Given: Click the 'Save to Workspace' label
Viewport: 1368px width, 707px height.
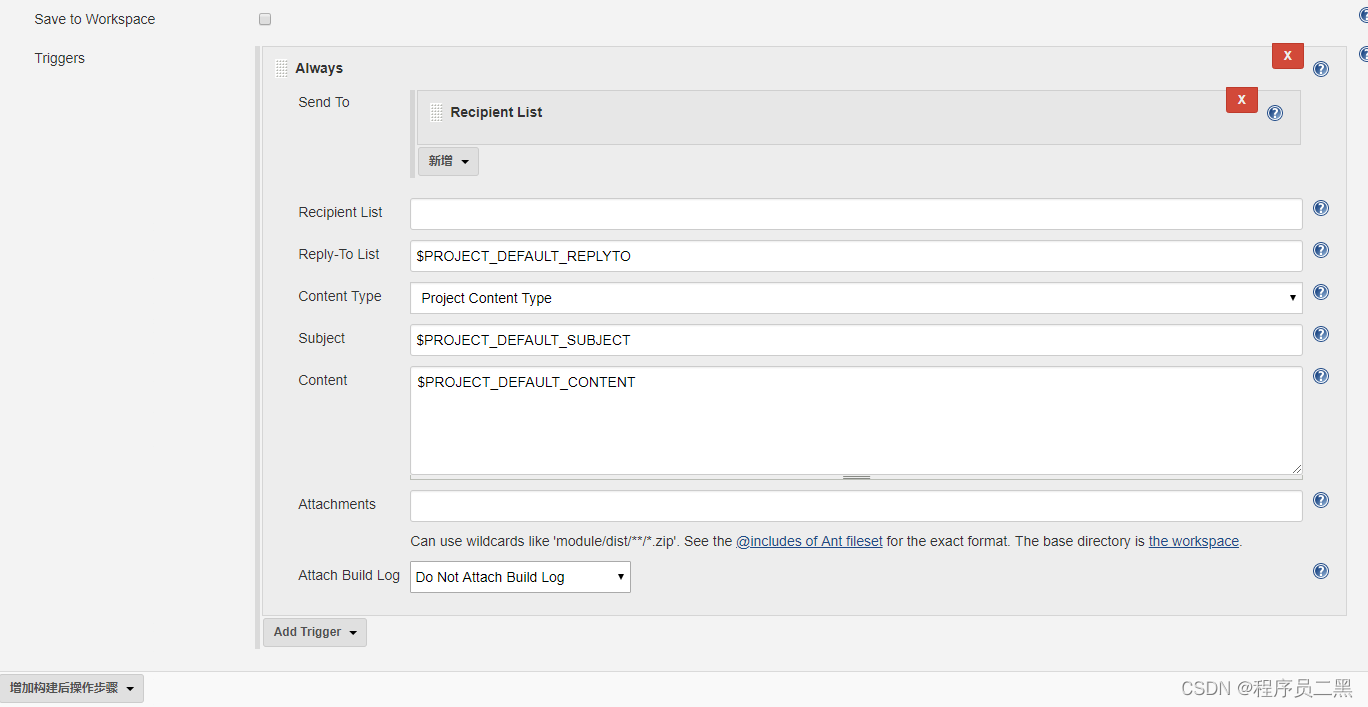Looking at the screenshot, I should pyautogui.click(x=95, y=19).
